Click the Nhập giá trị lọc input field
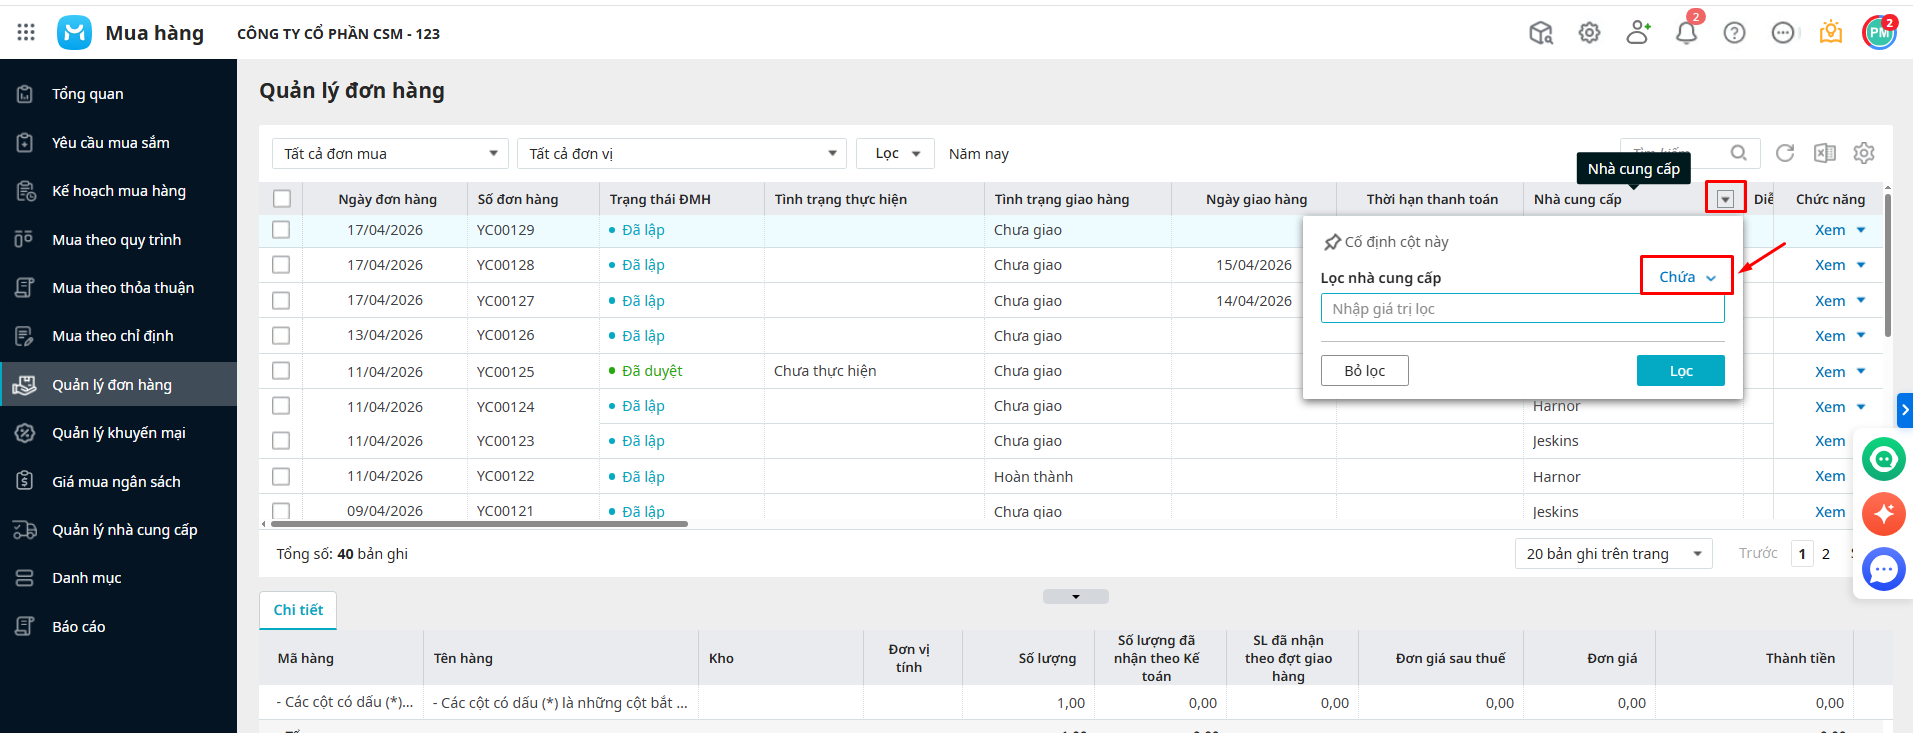1913x733 pixels. coord(1521,309)
